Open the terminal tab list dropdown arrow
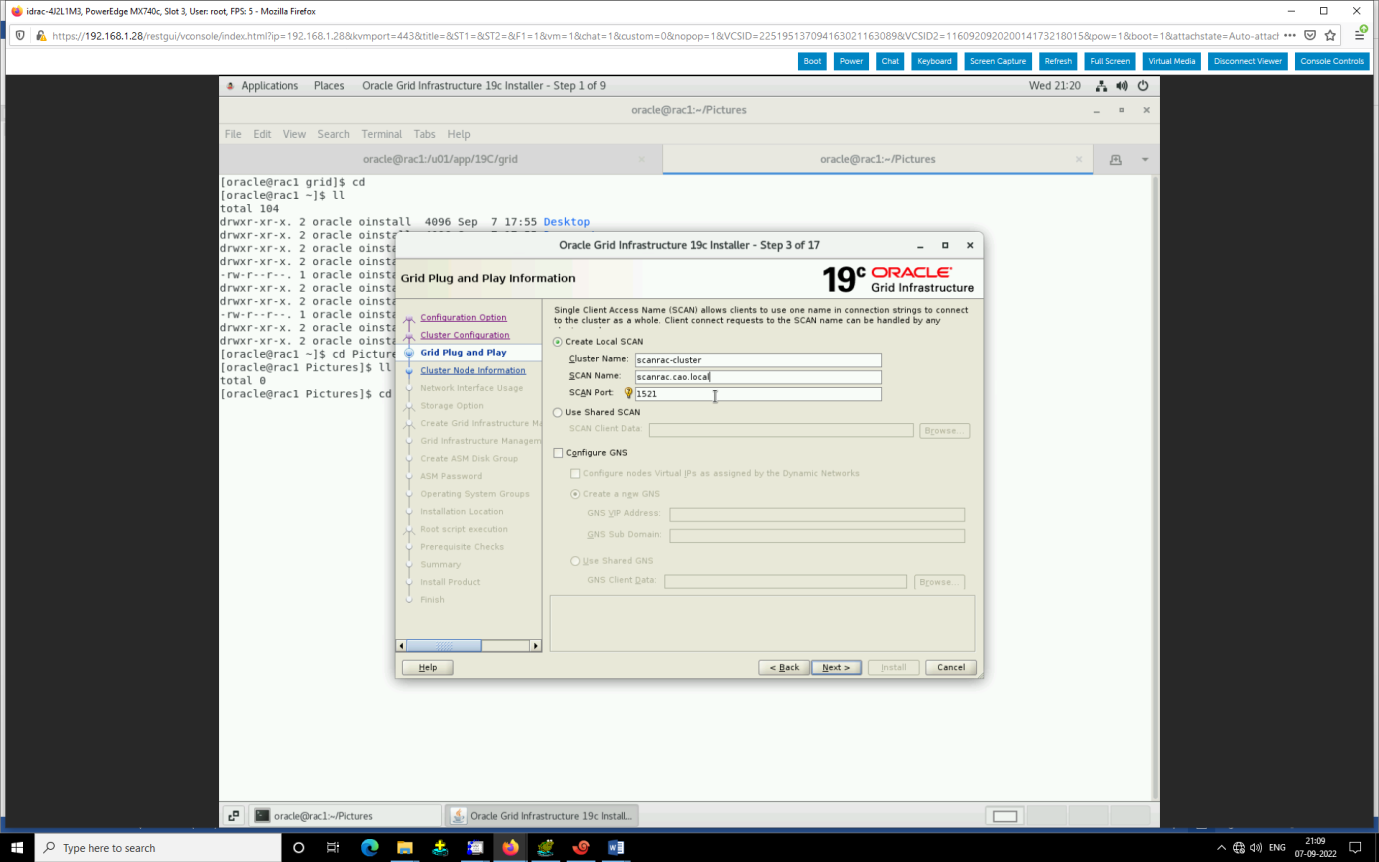The image size is (1379, 862). click(x=1145, y=160)
